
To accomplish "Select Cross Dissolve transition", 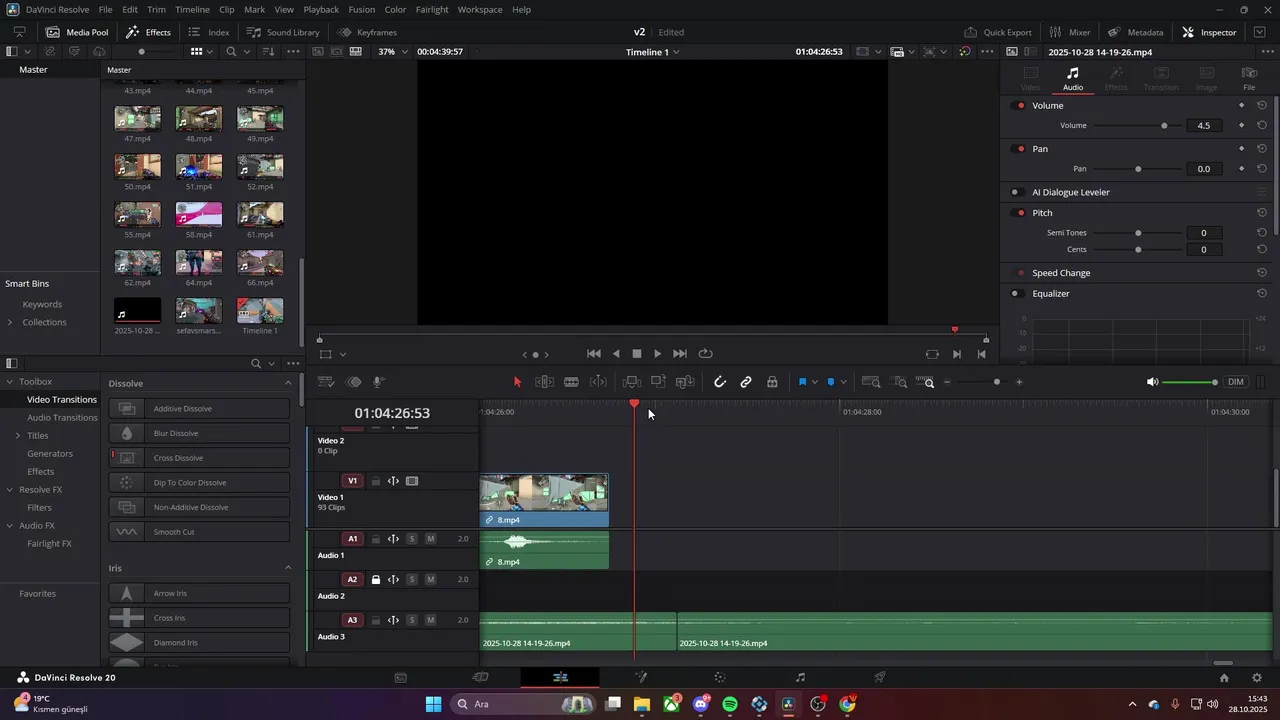I will click(199, 458).
